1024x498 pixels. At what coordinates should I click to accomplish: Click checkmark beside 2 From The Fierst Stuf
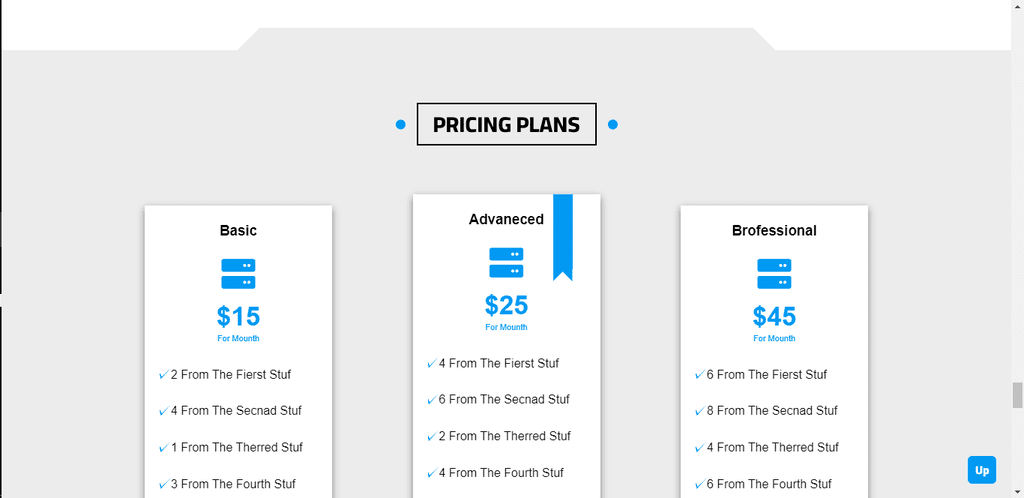coord(163,375)
